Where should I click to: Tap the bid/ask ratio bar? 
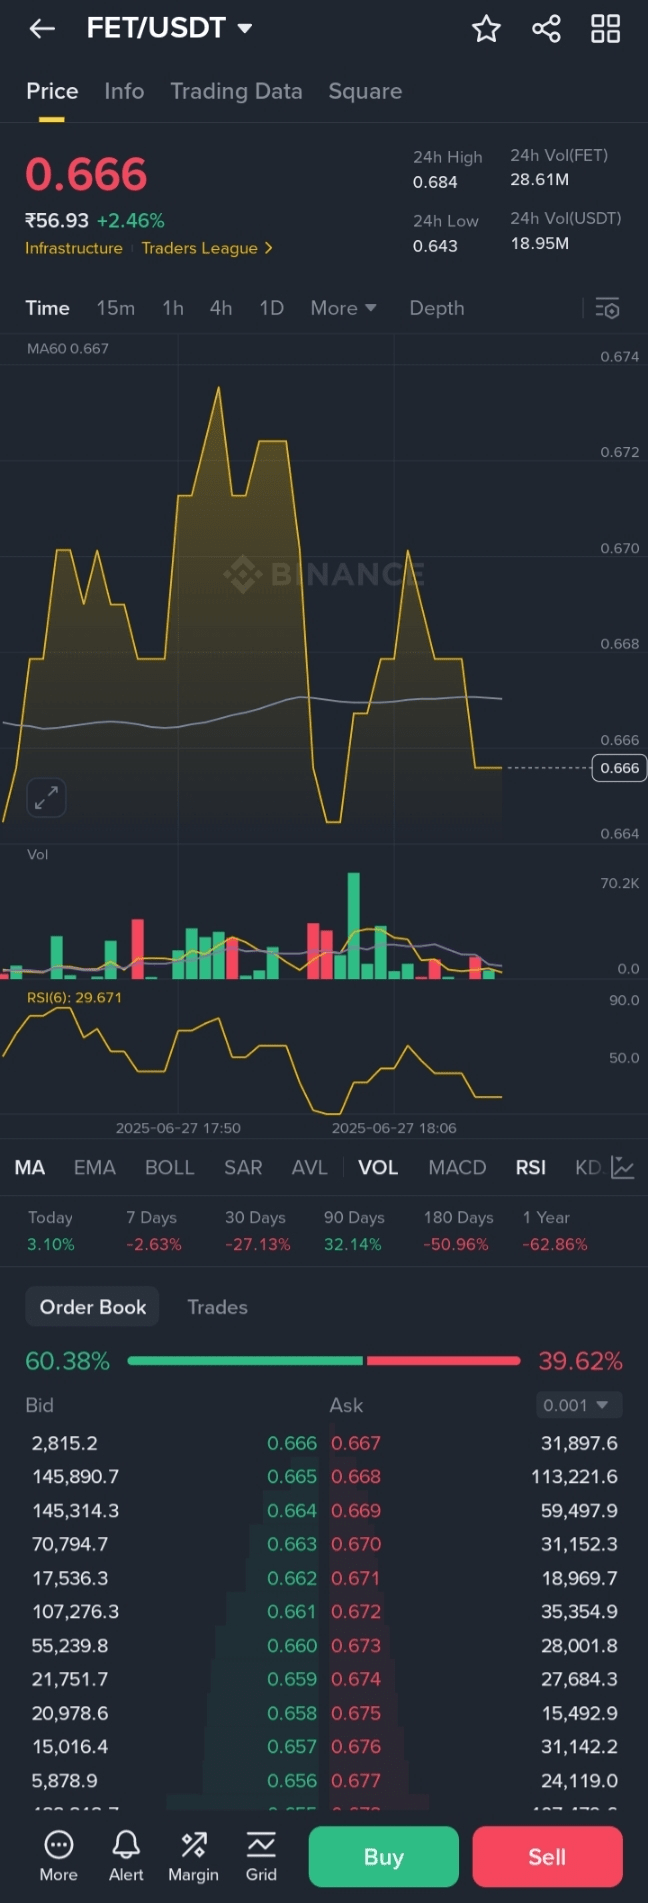click(324, 1361)
